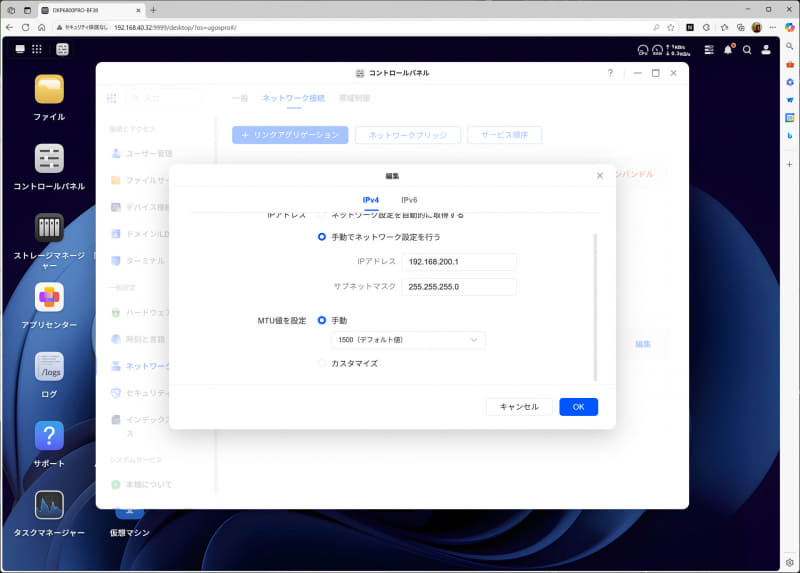Click the NAS desktop view icon in top bar
The height and width of the screenshot is (573, 800).
pyautogui.click(x=20, y=49)
